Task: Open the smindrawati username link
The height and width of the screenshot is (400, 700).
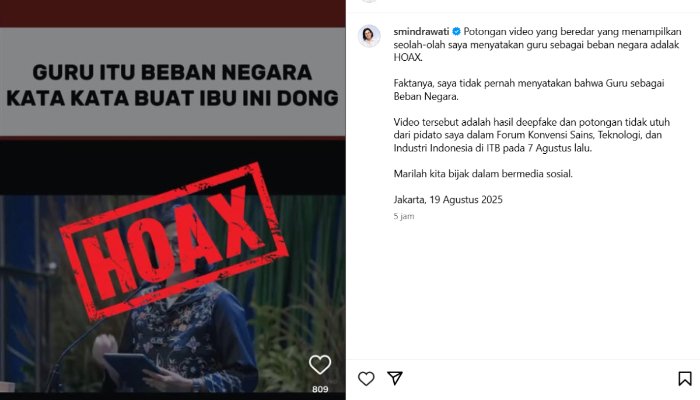Action: tap(421, 32)
